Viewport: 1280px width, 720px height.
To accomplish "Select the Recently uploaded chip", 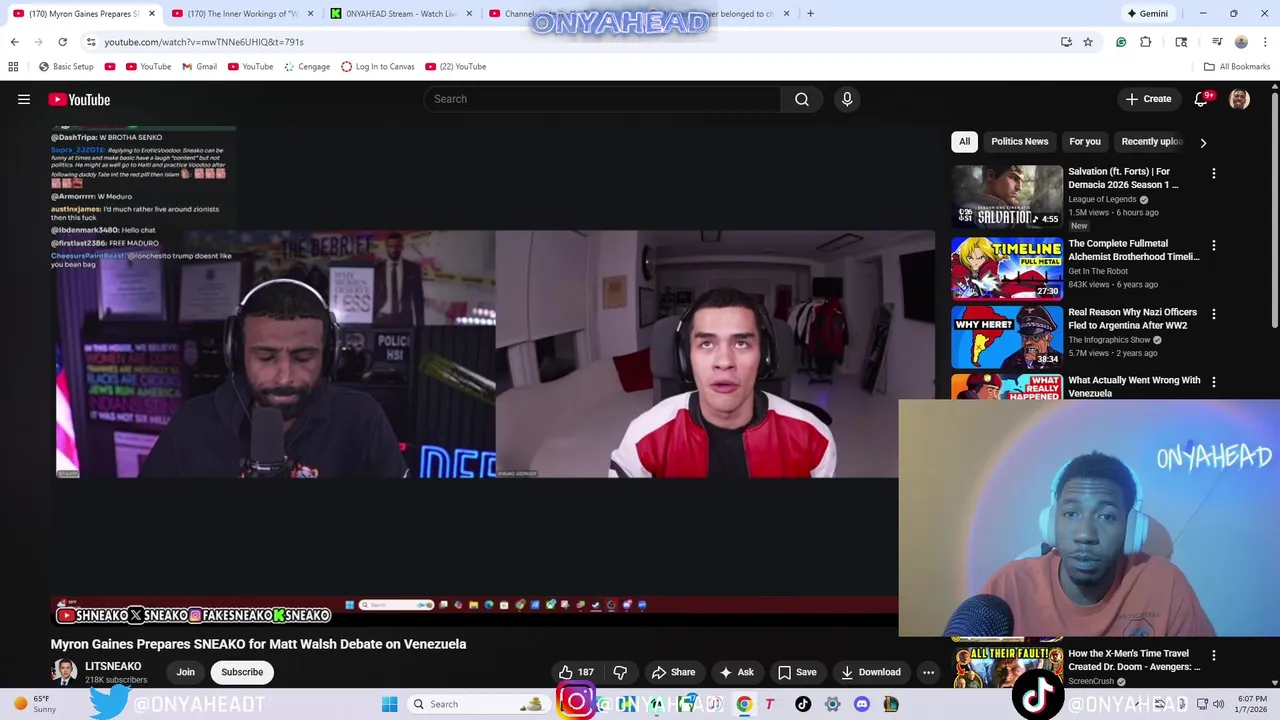I will pos(1152,142).
